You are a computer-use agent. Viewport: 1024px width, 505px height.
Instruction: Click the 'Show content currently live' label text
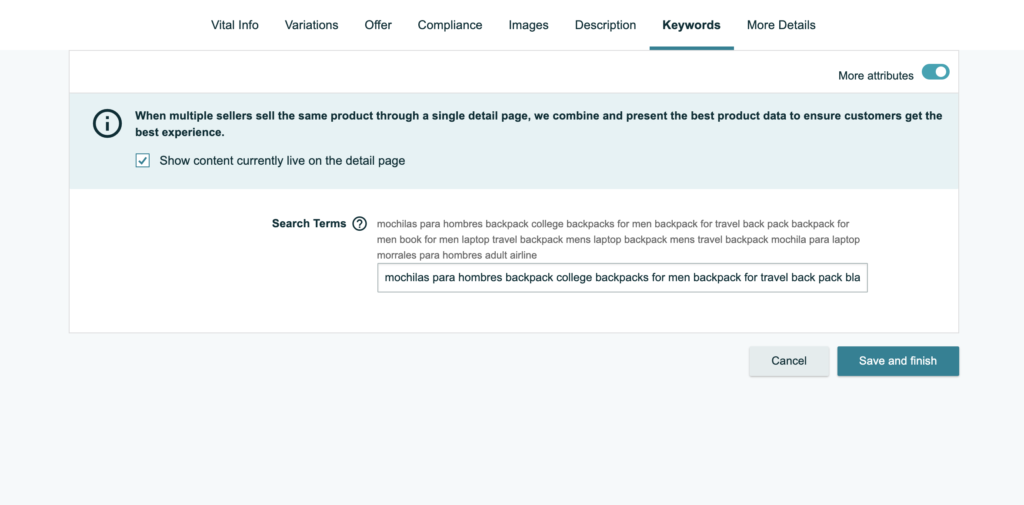click(282, 161)
